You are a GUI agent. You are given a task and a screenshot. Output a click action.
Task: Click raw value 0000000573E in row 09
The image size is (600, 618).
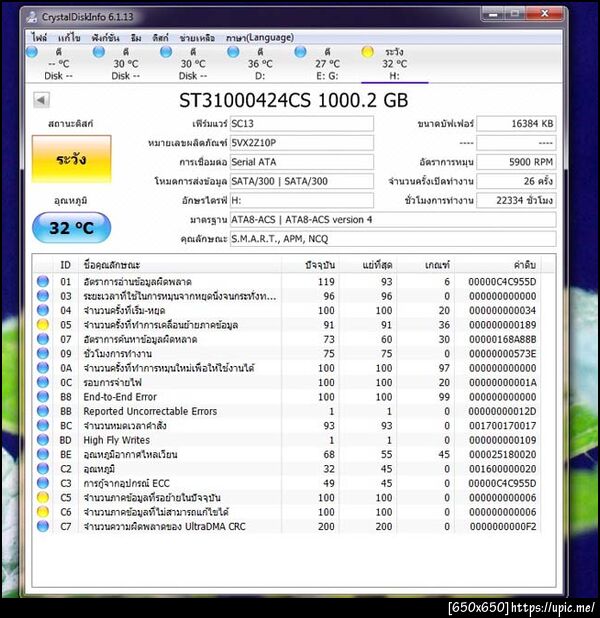coord(502,354)
